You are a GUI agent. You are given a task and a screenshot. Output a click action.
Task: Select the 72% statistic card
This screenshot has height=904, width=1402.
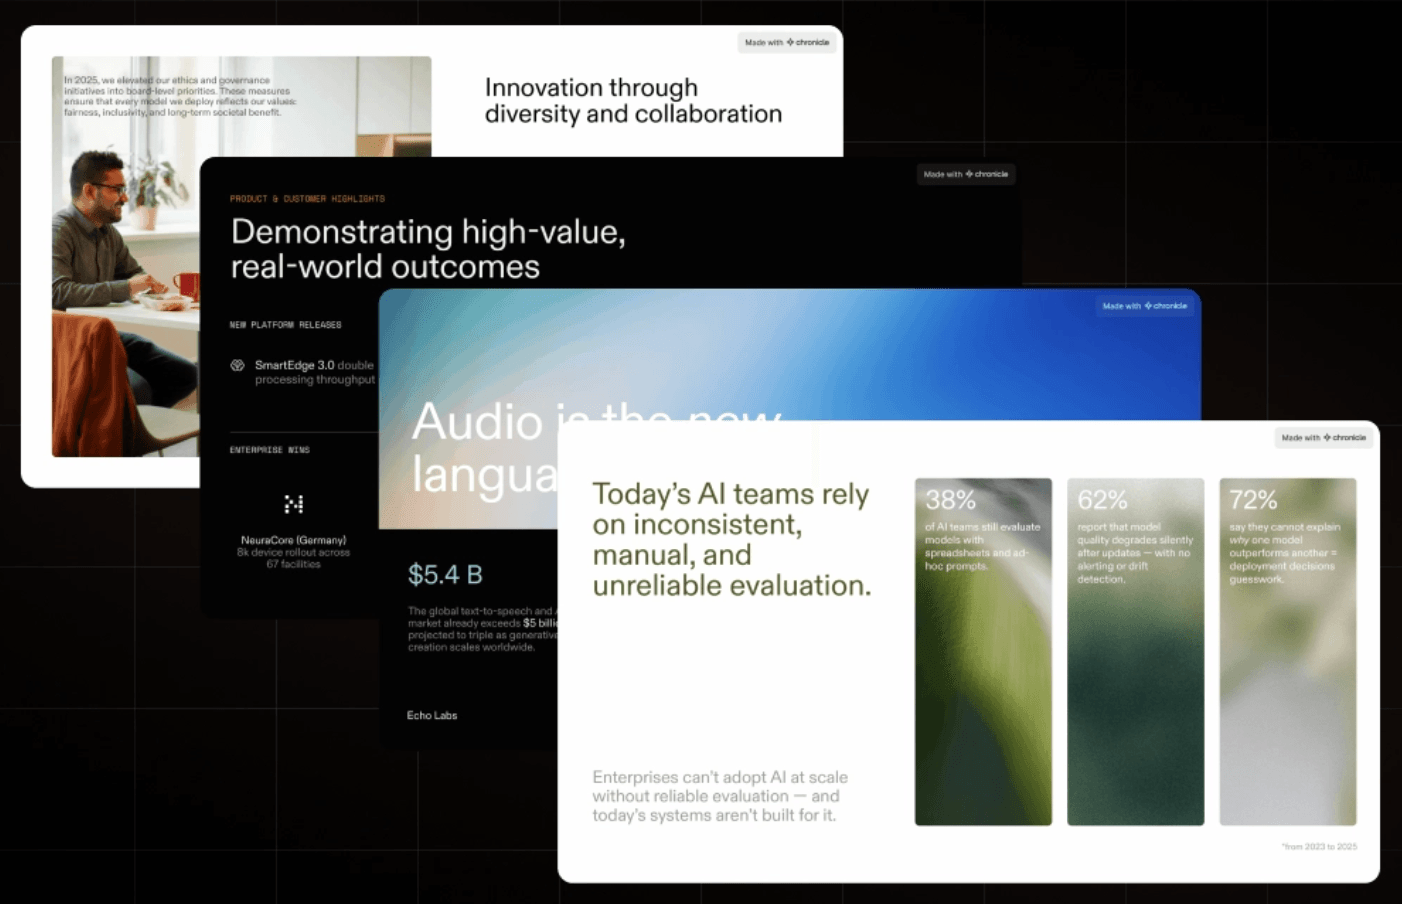[1287, 651]
